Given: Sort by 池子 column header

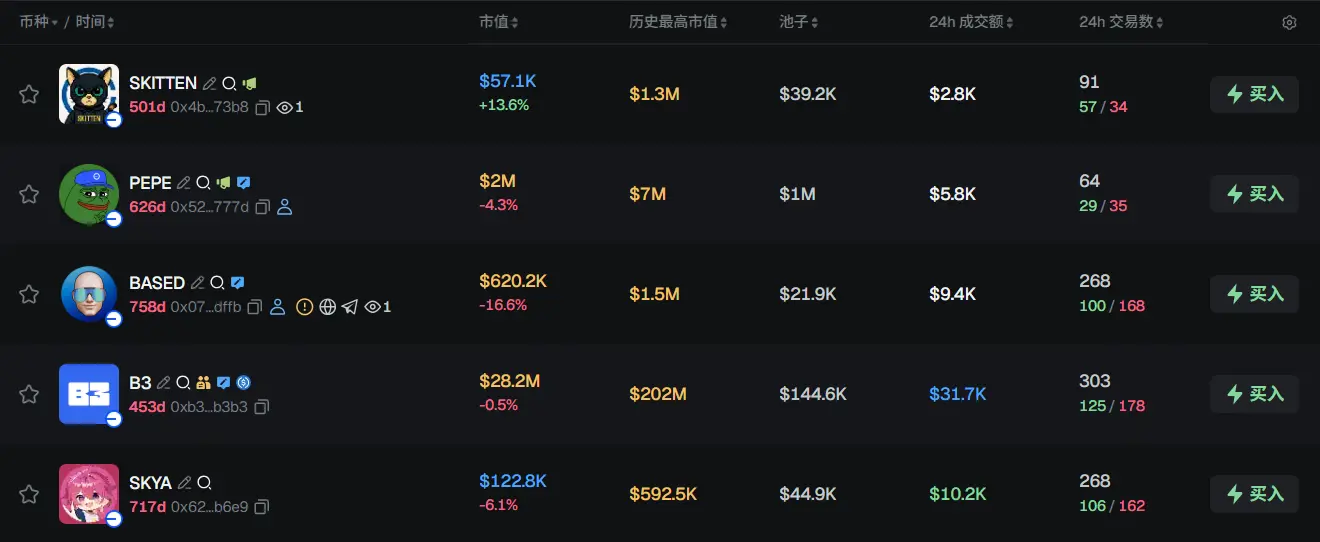Looking at the screenshot, I should (x=799, y=22).
